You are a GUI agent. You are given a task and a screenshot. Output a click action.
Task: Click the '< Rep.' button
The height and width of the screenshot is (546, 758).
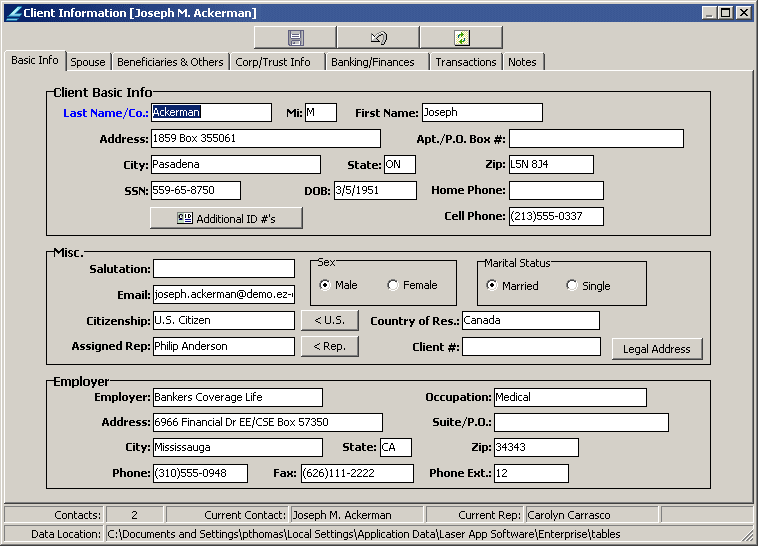[x=329, y=346]
